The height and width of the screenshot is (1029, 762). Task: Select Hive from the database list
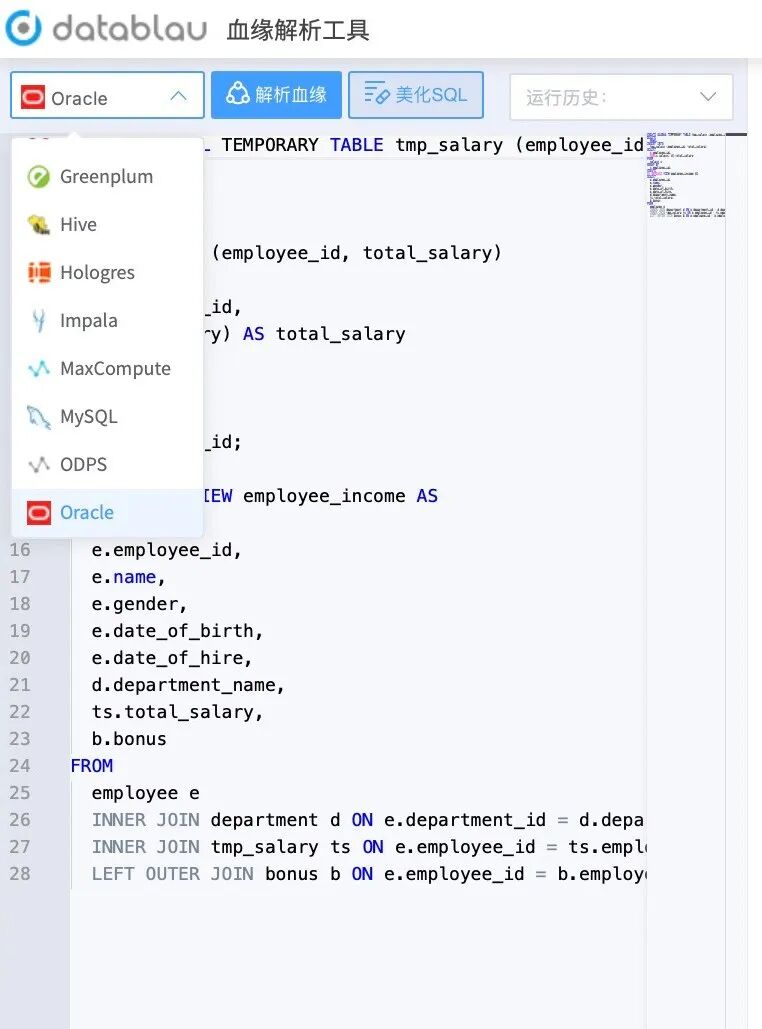[x=107, y=224]
